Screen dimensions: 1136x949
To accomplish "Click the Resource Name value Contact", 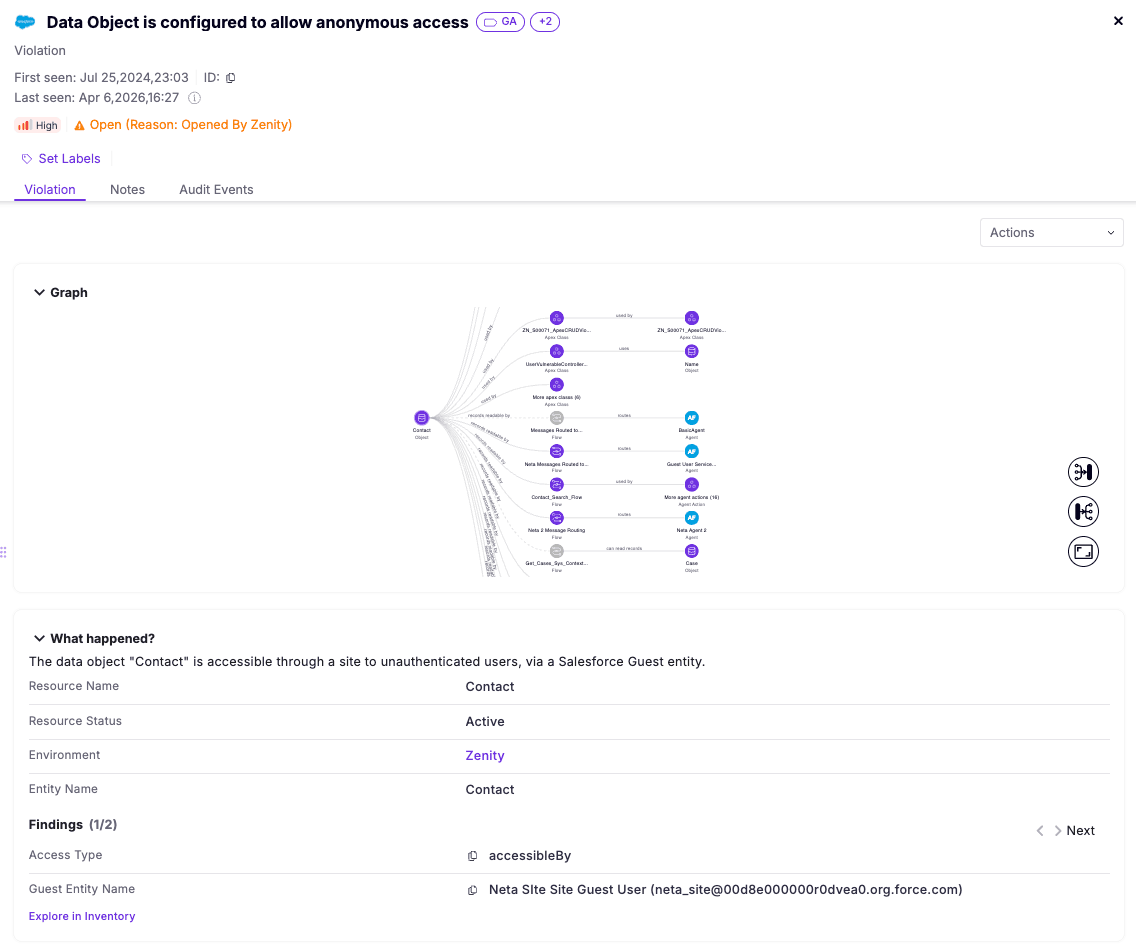I will click(490, 687).
